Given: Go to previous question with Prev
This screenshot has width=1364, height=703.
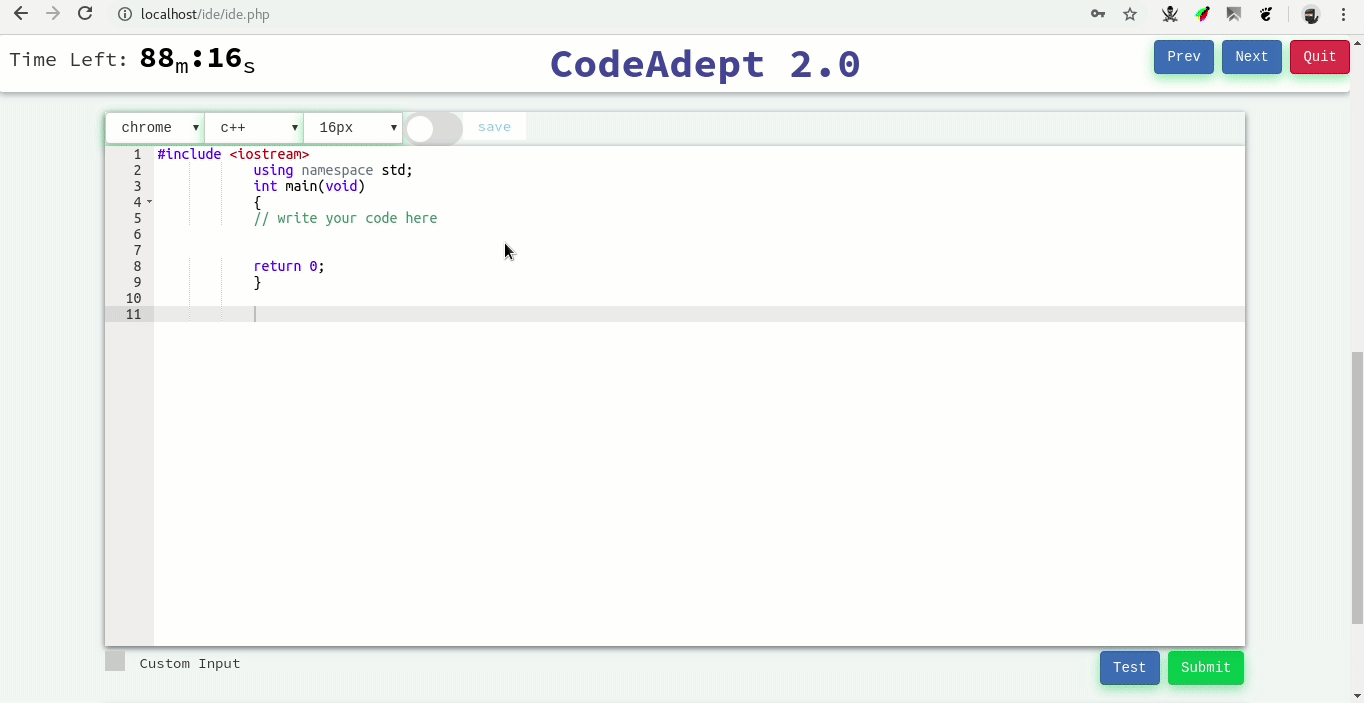Looking at the screenshot, I should click(1184, 57).
